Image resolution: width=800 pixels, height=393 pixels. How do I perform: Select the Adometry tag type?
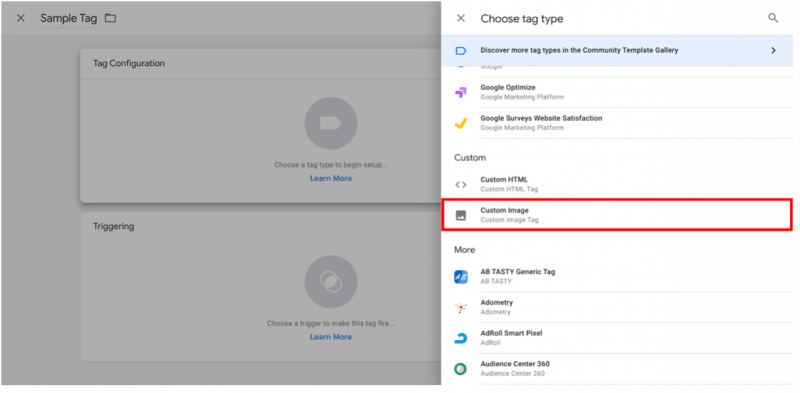click(617, 307)
